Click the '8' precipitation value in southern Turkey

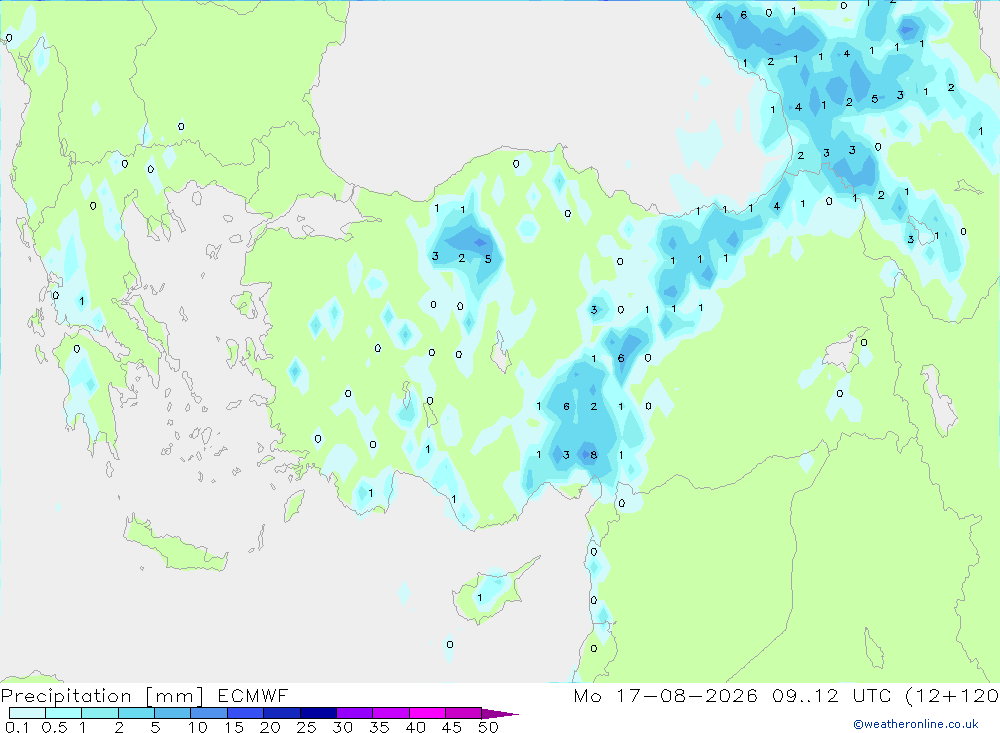click(x=594, y=455)
